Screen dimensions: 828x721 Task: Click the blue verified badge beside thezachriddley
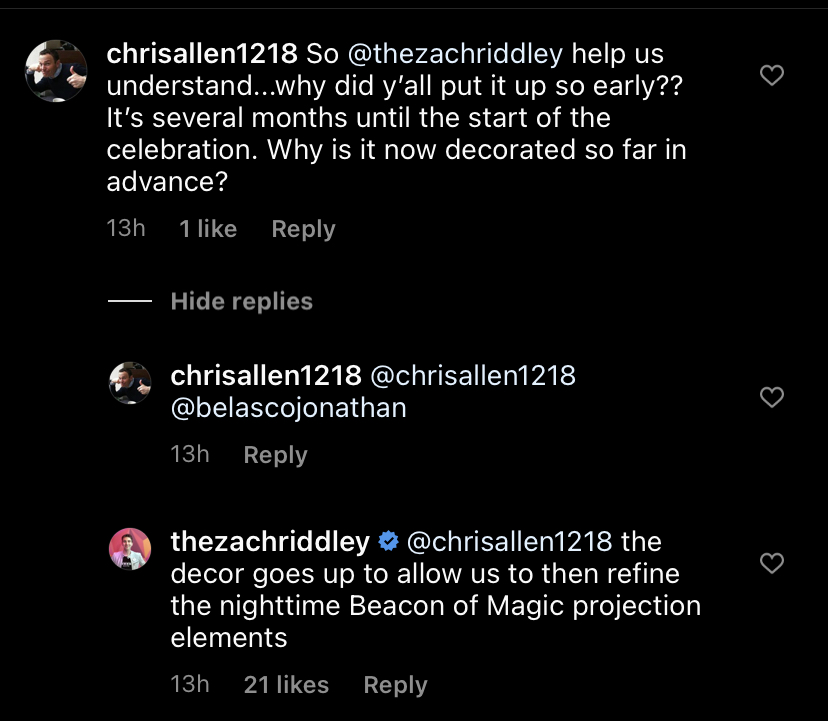(389, 541)
